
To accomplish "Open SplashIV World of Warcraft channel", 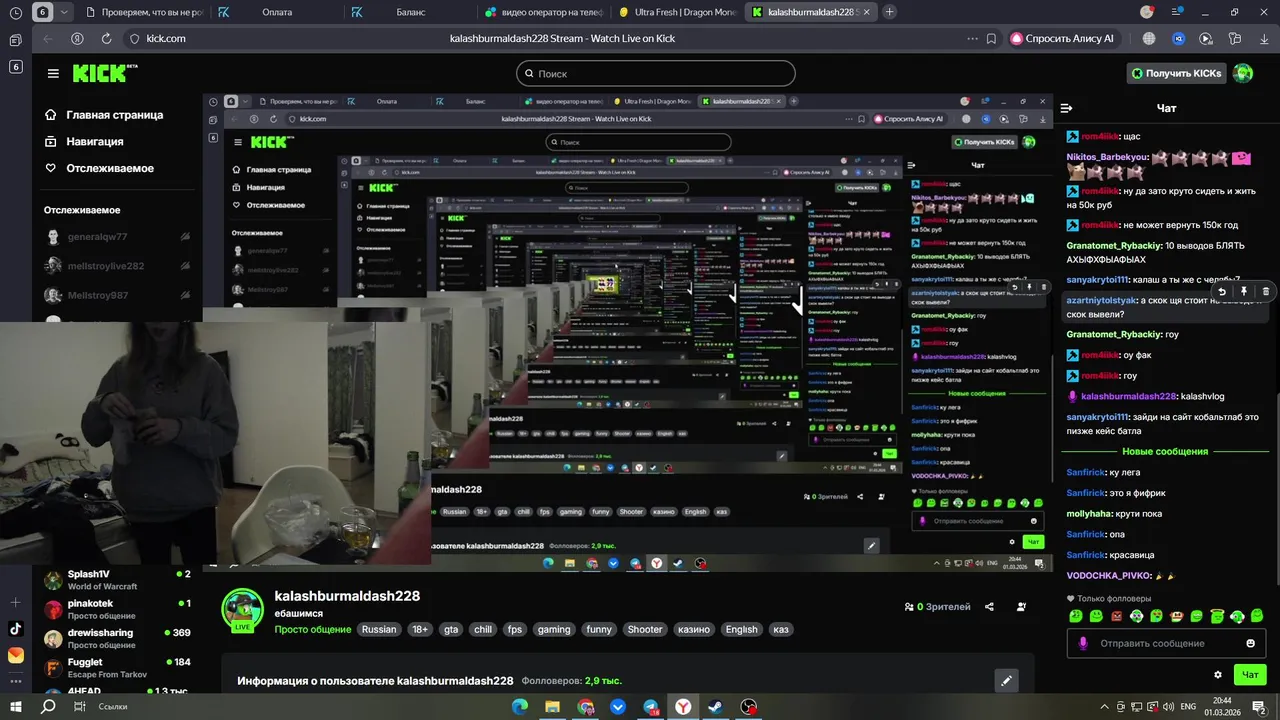I will (118, 580).
